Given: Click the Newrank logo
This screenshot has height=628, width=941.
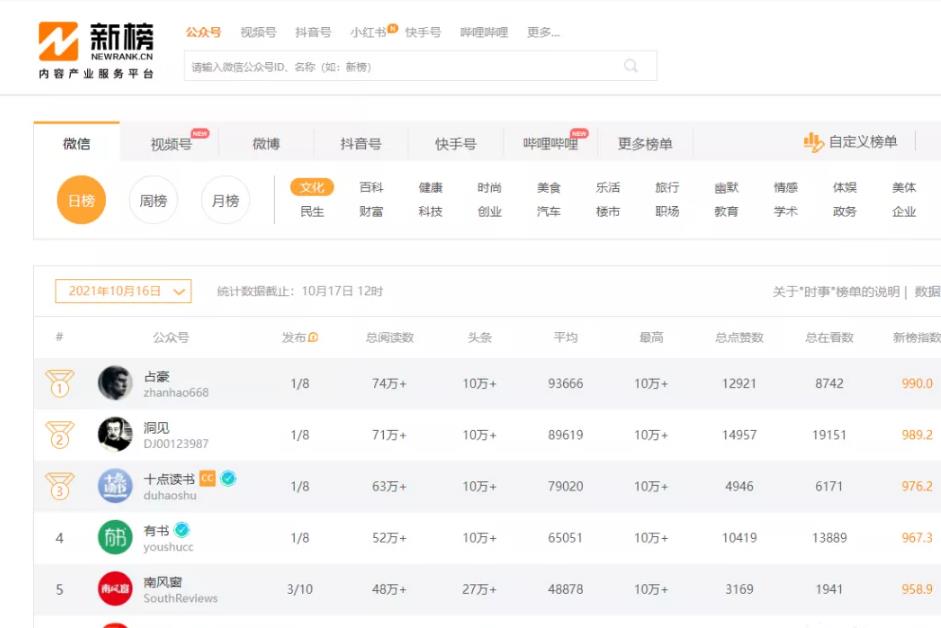Looking at the screenshot, I should tap(96, 50).
